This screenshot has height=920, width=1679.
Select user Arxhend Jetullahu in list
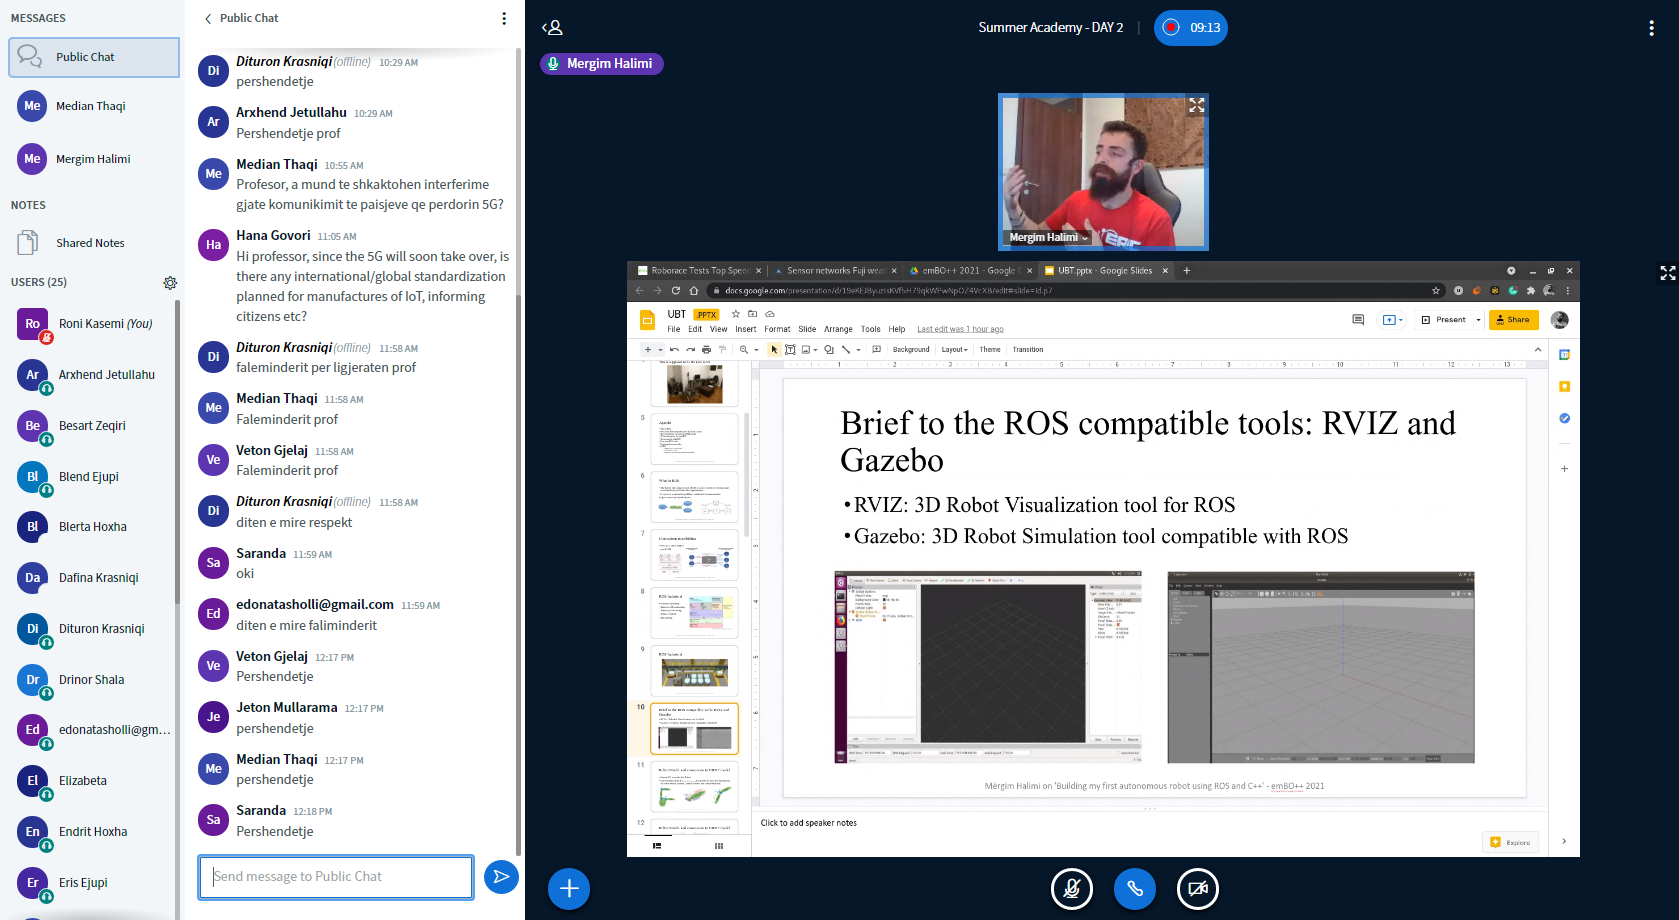pyautogui.click(x=106, y=375)
